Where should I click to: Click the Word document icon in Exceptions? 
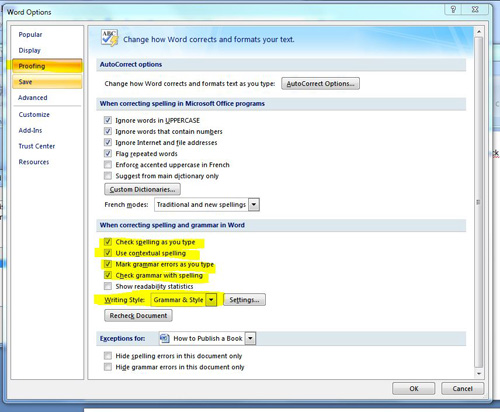165,338
